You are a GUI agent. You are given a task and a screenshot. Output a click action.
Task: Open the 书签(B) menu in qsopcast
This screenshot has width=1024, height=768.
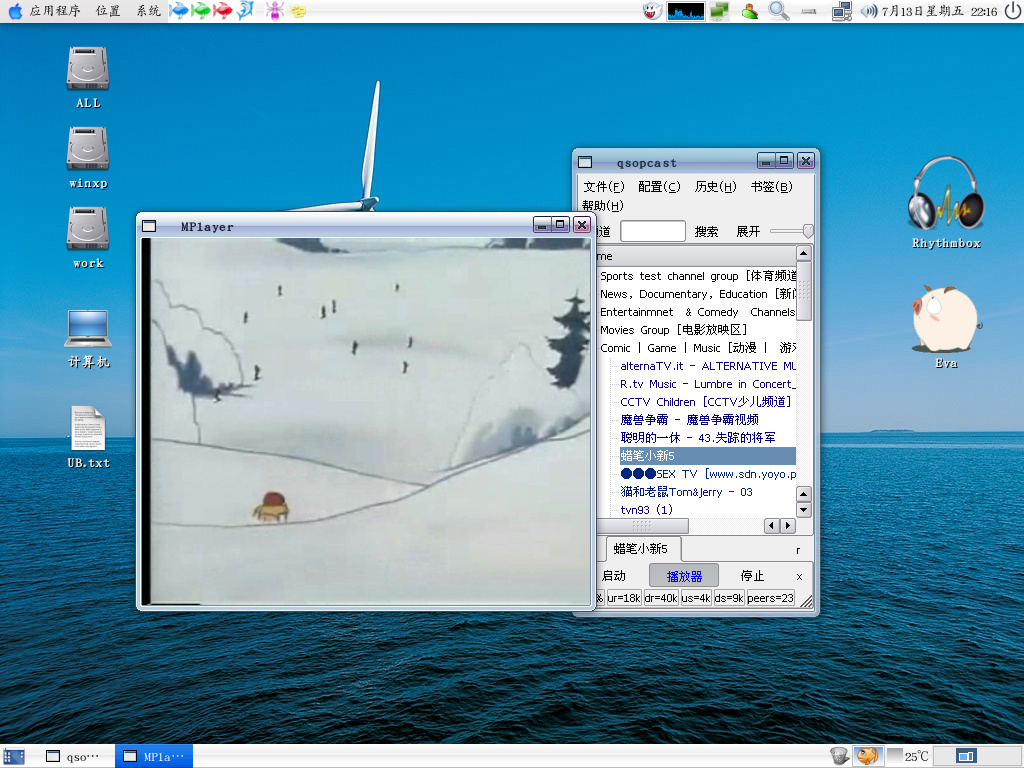tap(771, 187)
